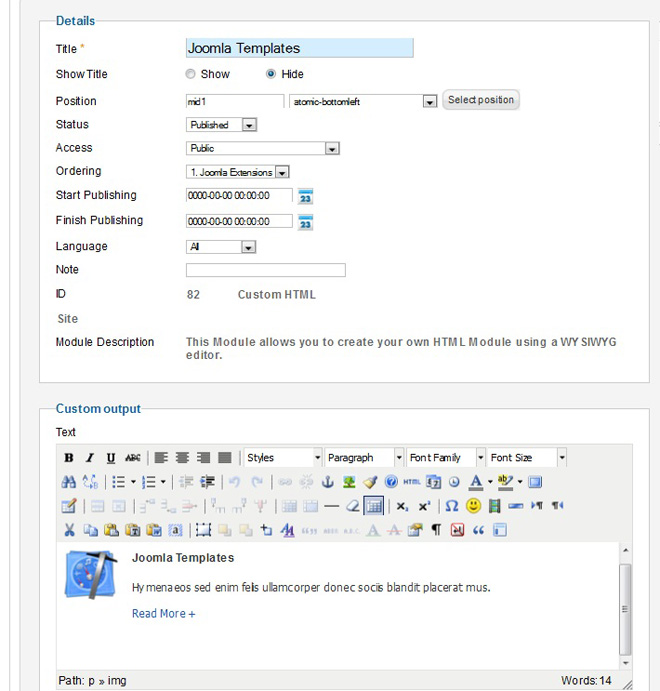Open the emoticon smiley picker
660x691 pixels.
[473, 506]
